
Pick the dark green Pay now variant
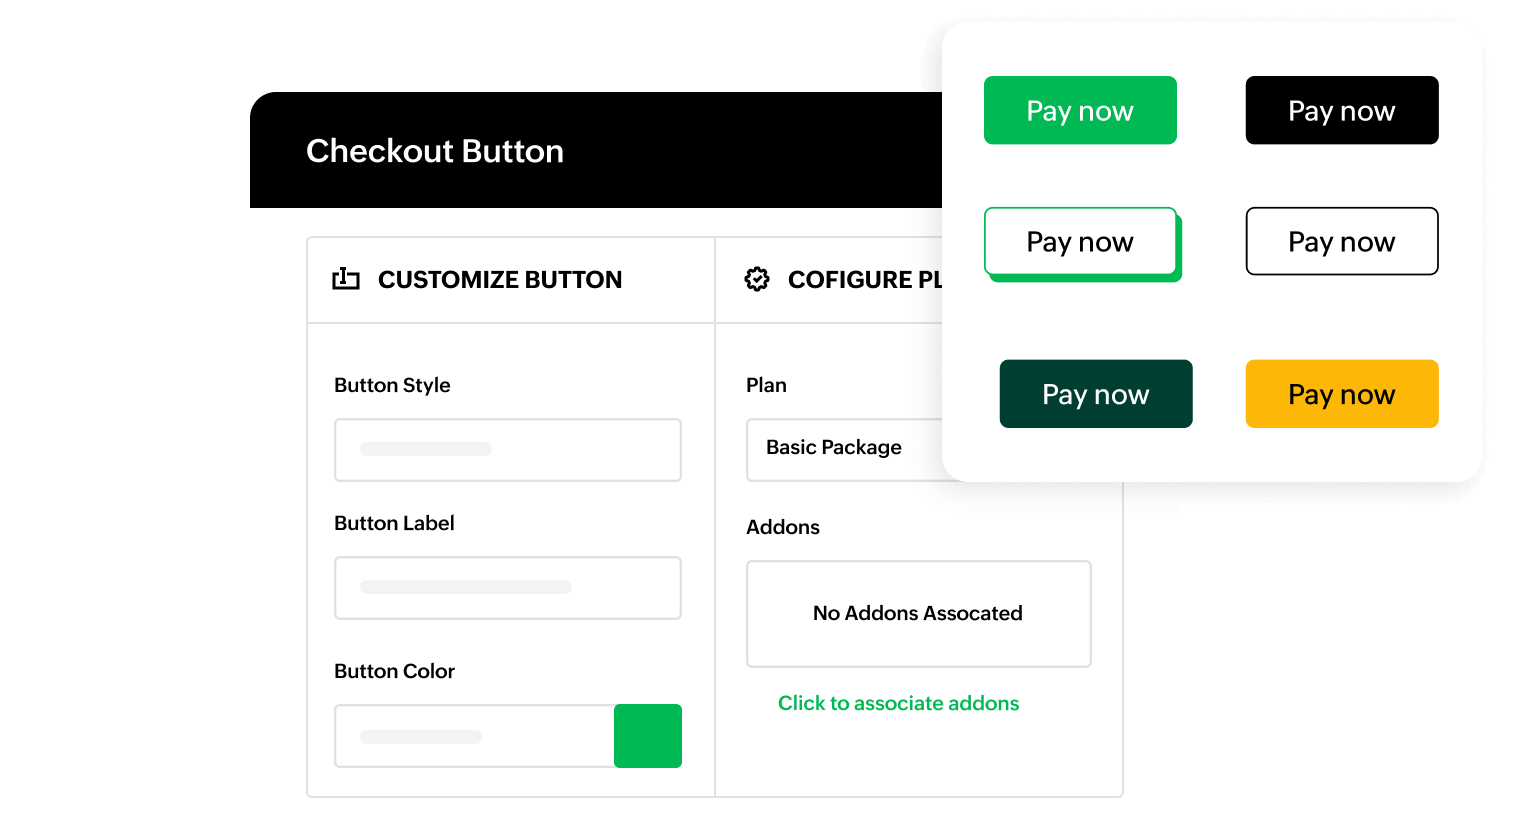1096,394
